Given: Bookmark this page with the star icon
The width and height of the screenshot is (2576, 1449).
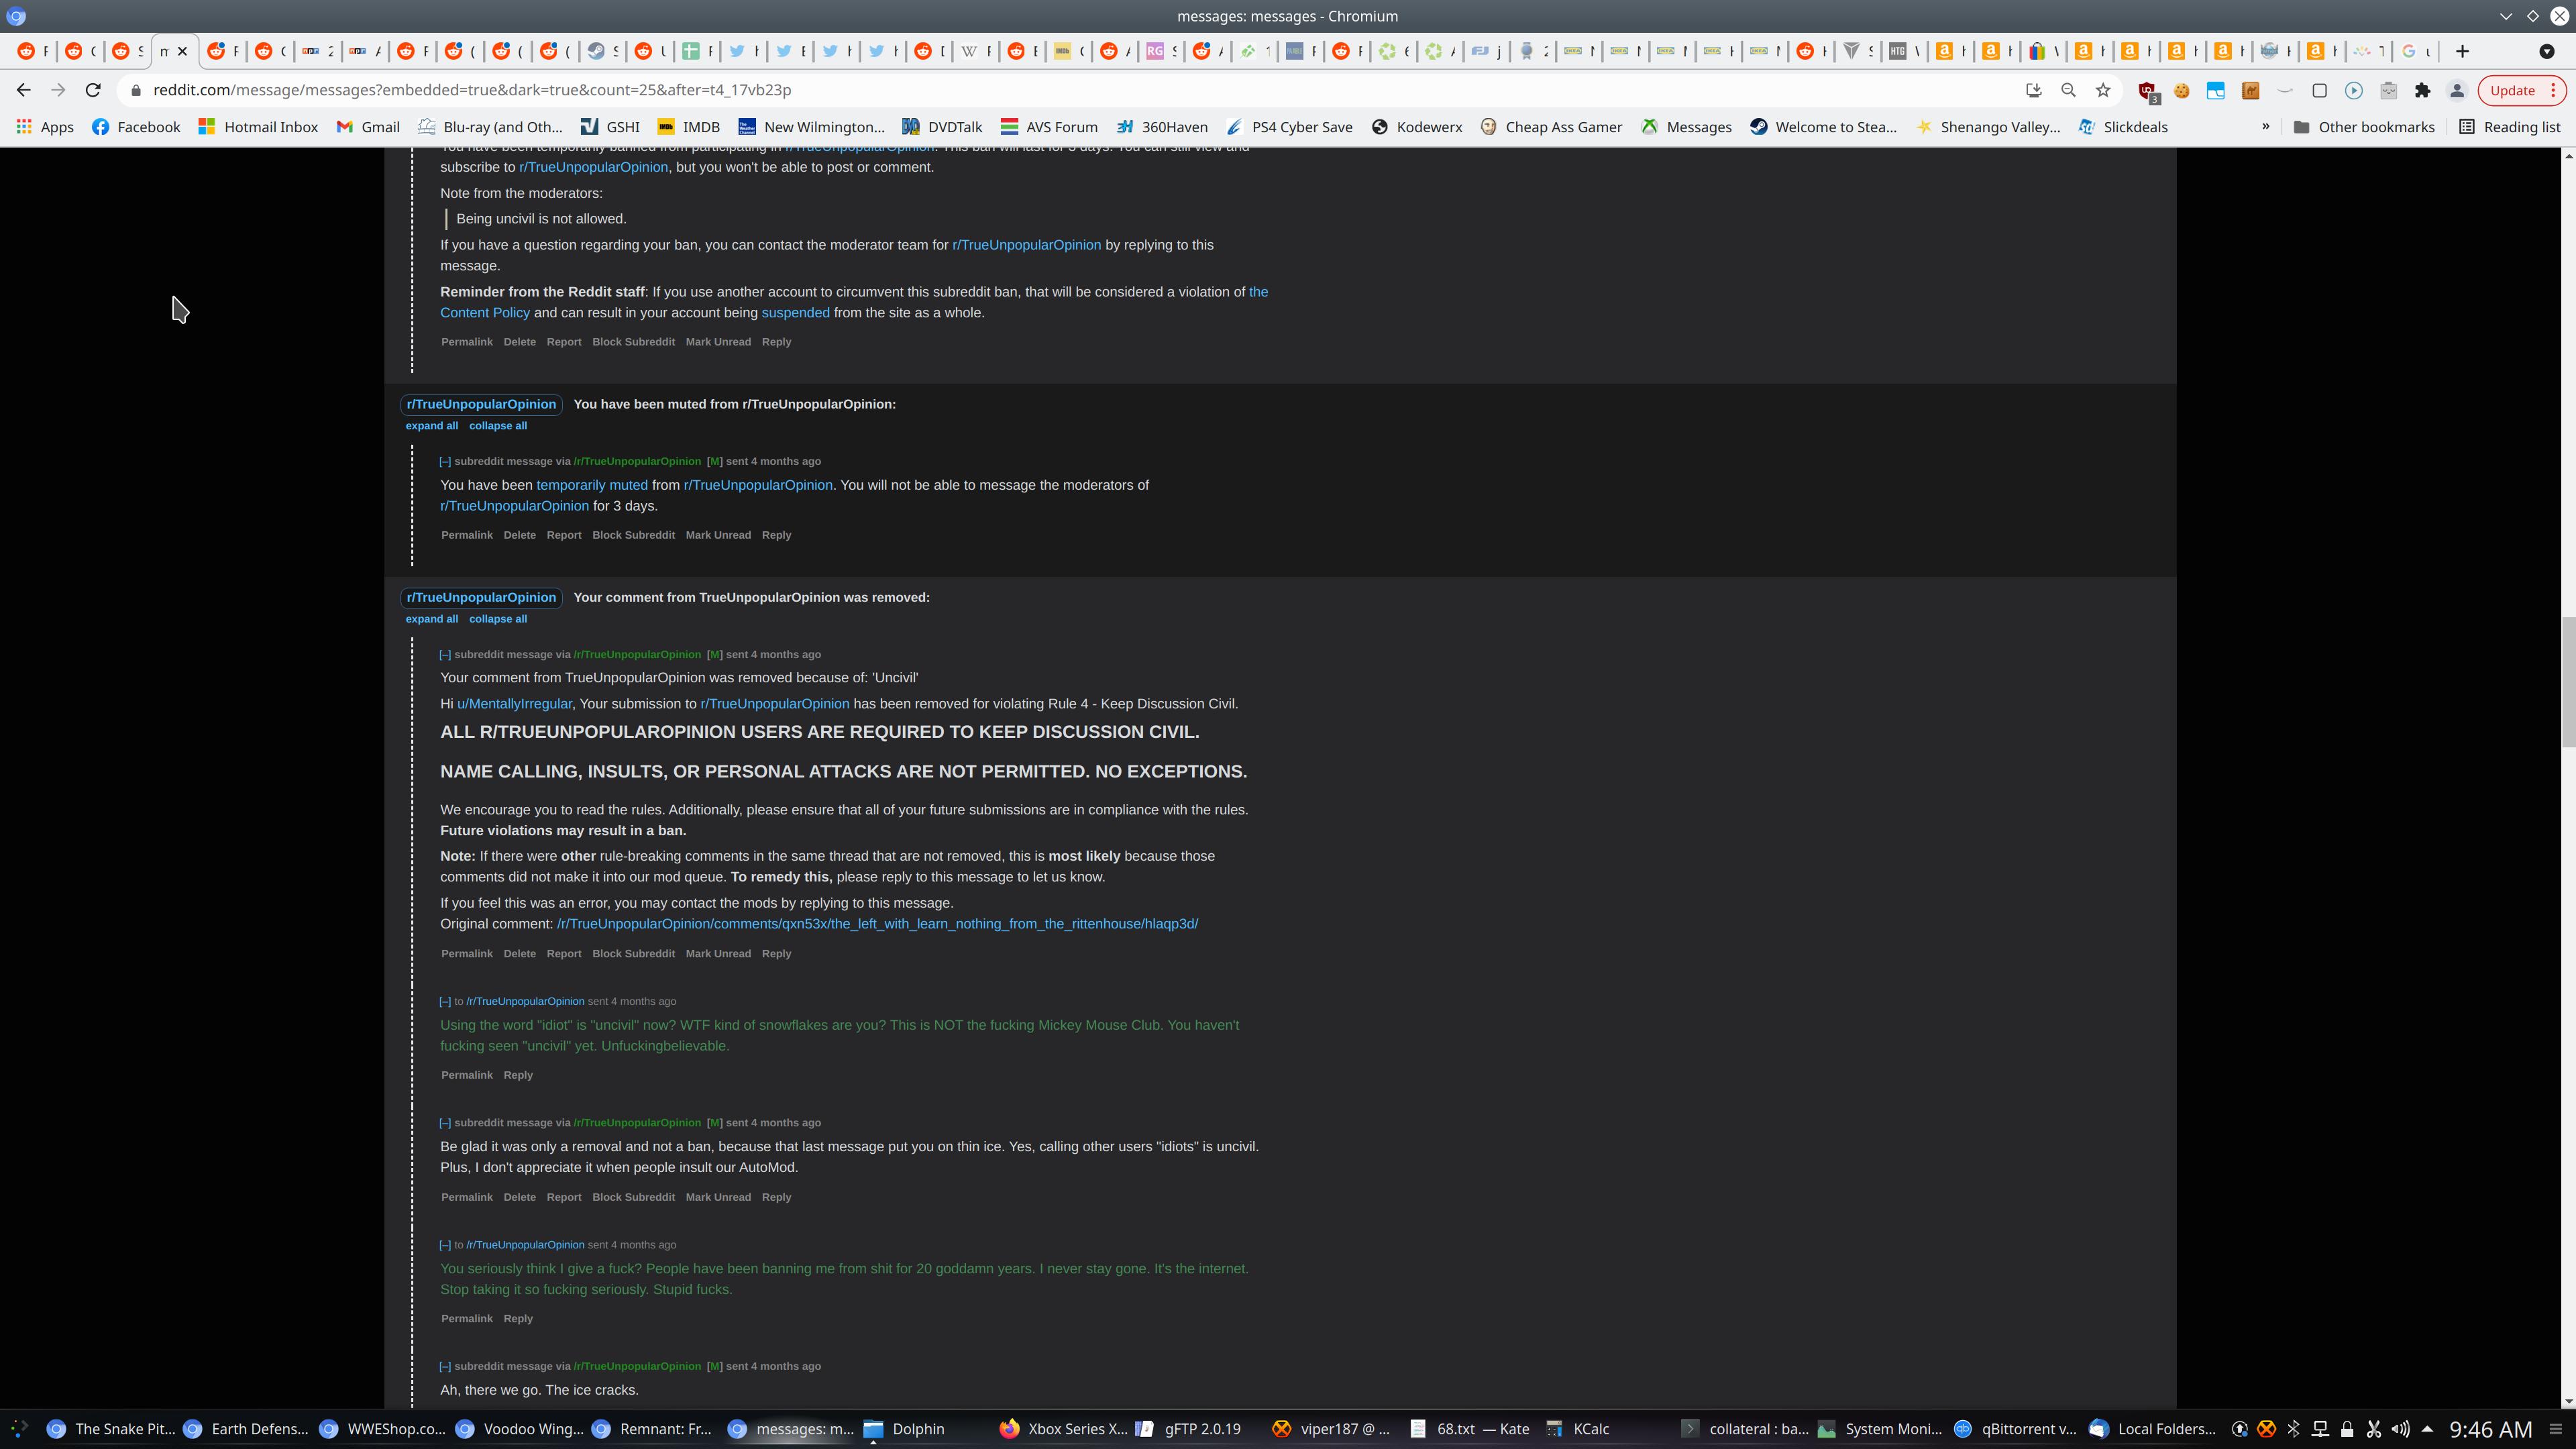Looking at the screenshot, I should (x=2103, y=90).
